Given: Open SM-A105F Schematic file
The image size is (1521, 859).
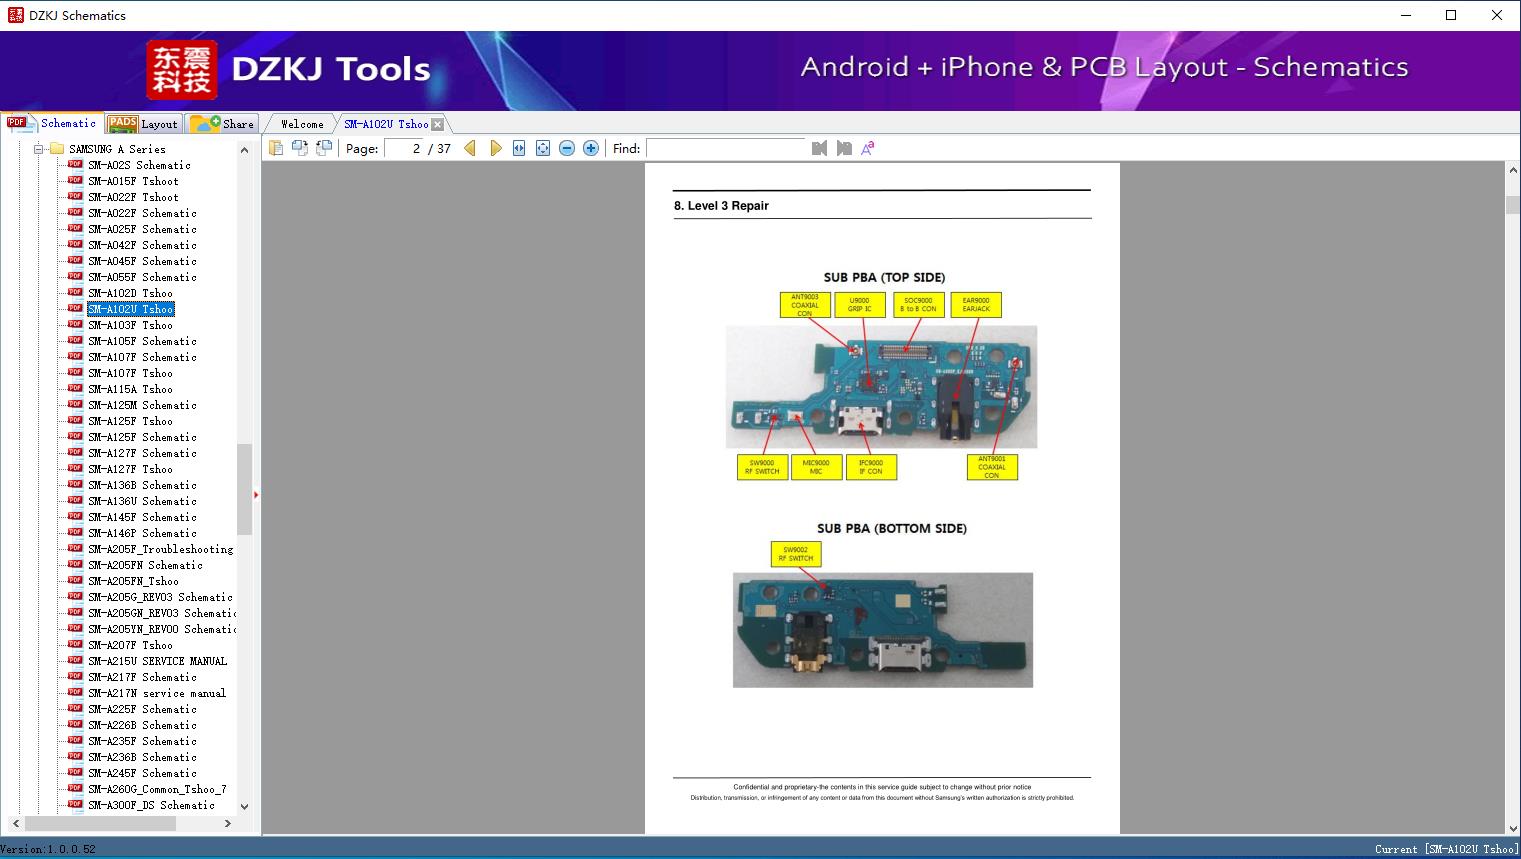Looking at the screenshot, I should pos(142,341).
